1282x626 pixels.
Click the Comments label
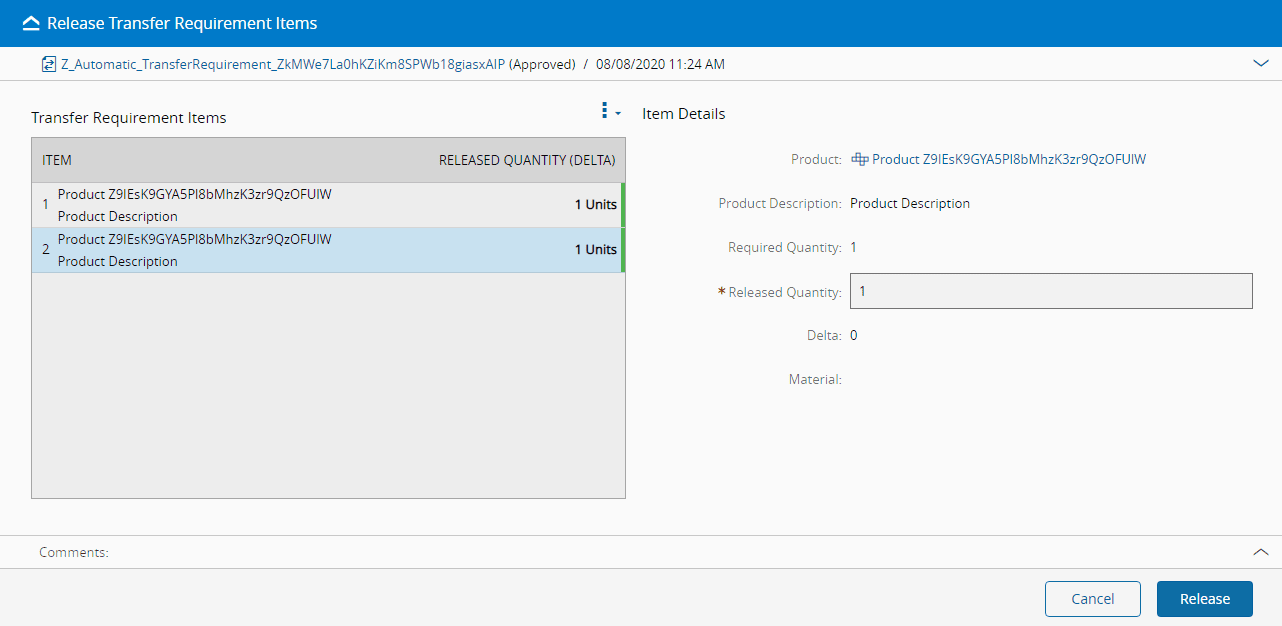(x=74, y=552)
